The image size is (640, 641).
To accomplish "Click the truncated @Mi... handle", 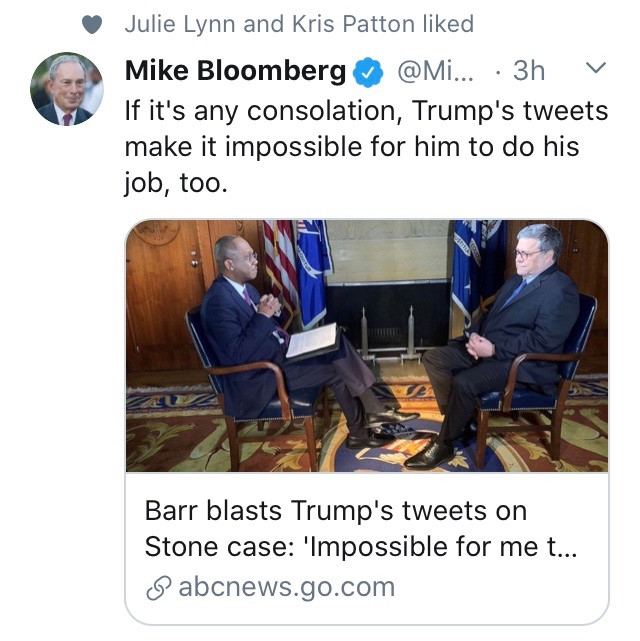I will (x=434, y=71).
